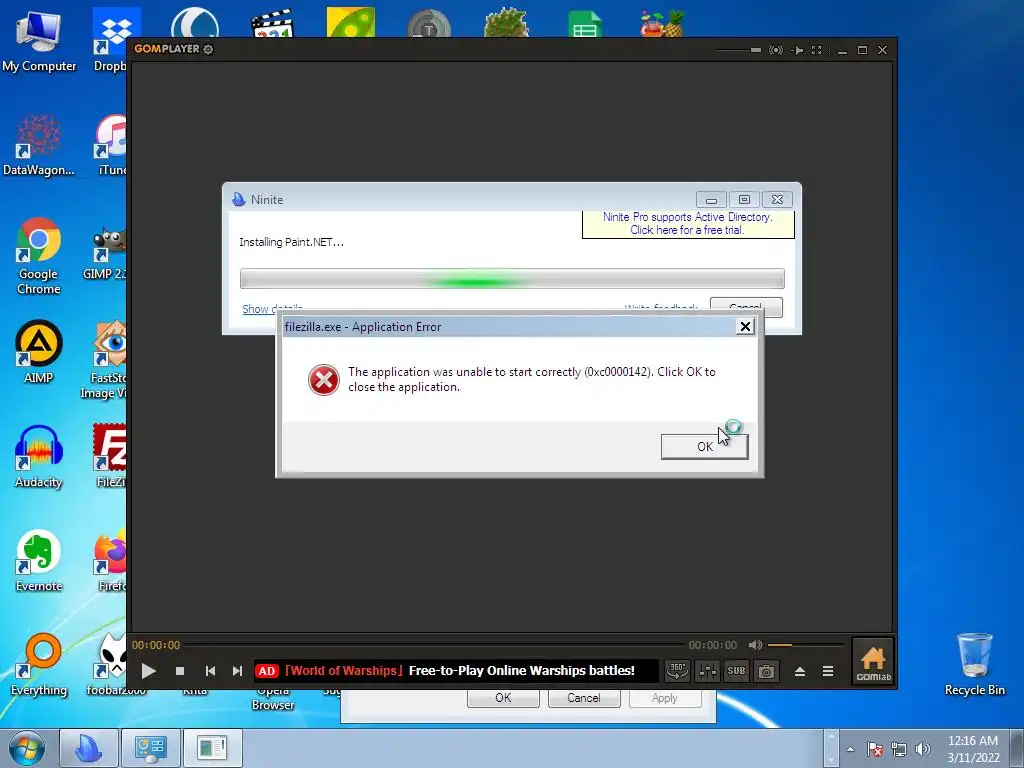Image resolution: width=1024 pixels, height=768 pixels.
Task: Open the World of Warships ad banner
Action: click(x=456, y=671)
